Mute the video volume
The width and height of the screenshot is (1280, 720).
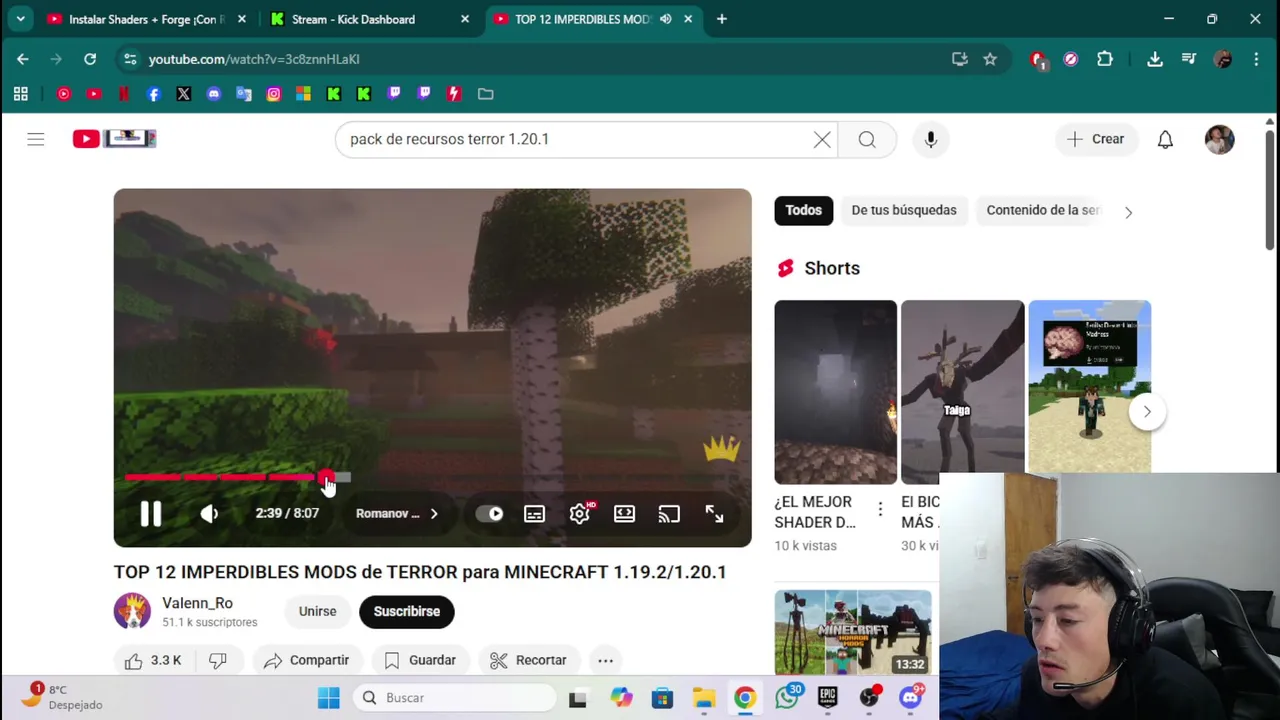(x=209, y=513)
